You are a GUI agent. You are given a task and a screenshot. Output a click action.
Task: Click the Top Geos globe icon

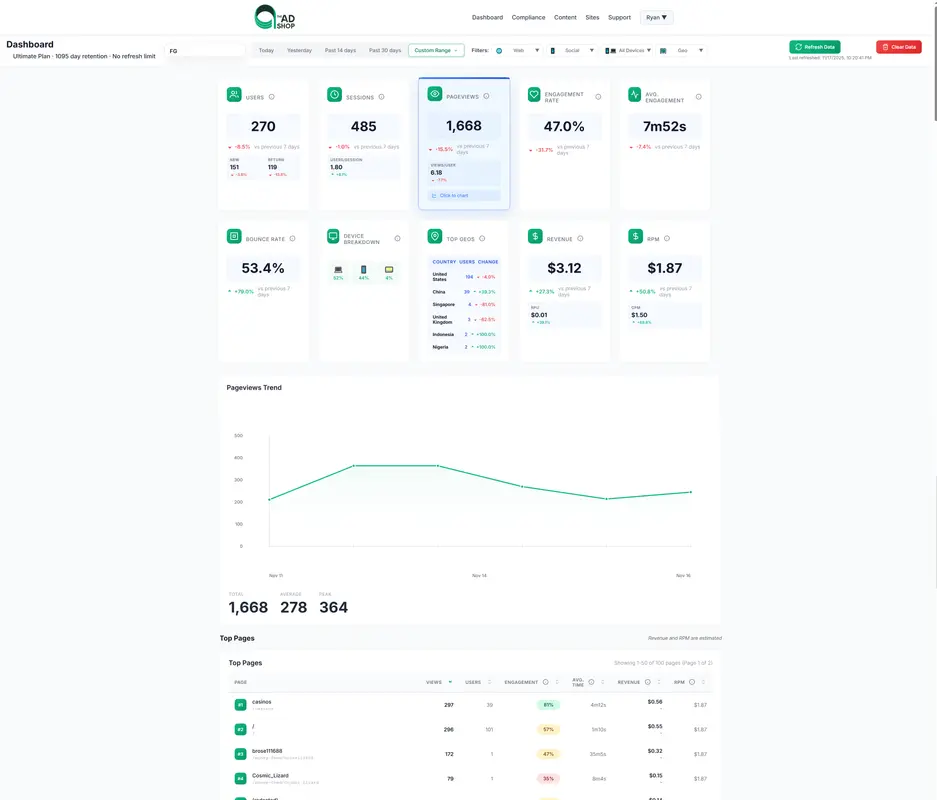click(x=433, y=236)
